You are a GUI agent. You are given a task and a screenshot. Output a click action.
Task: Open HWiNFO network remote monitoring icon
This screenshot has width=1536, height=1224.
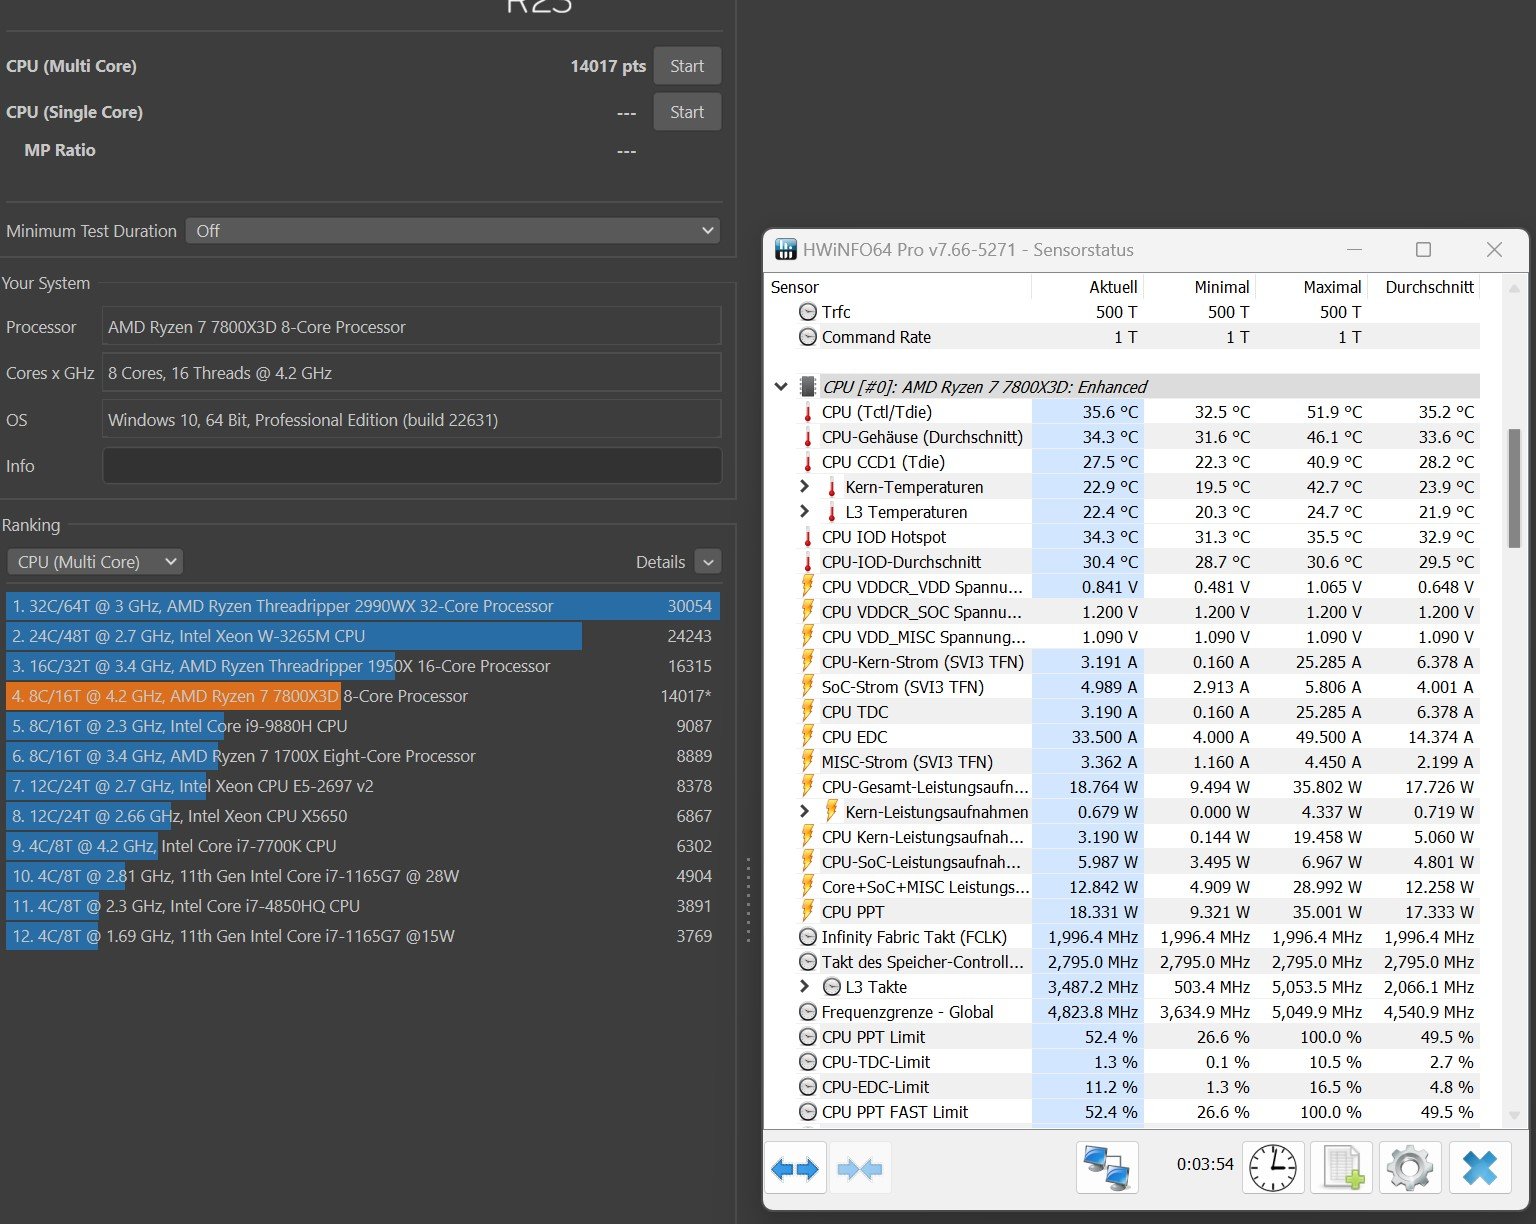[x=1107, y=1168]
